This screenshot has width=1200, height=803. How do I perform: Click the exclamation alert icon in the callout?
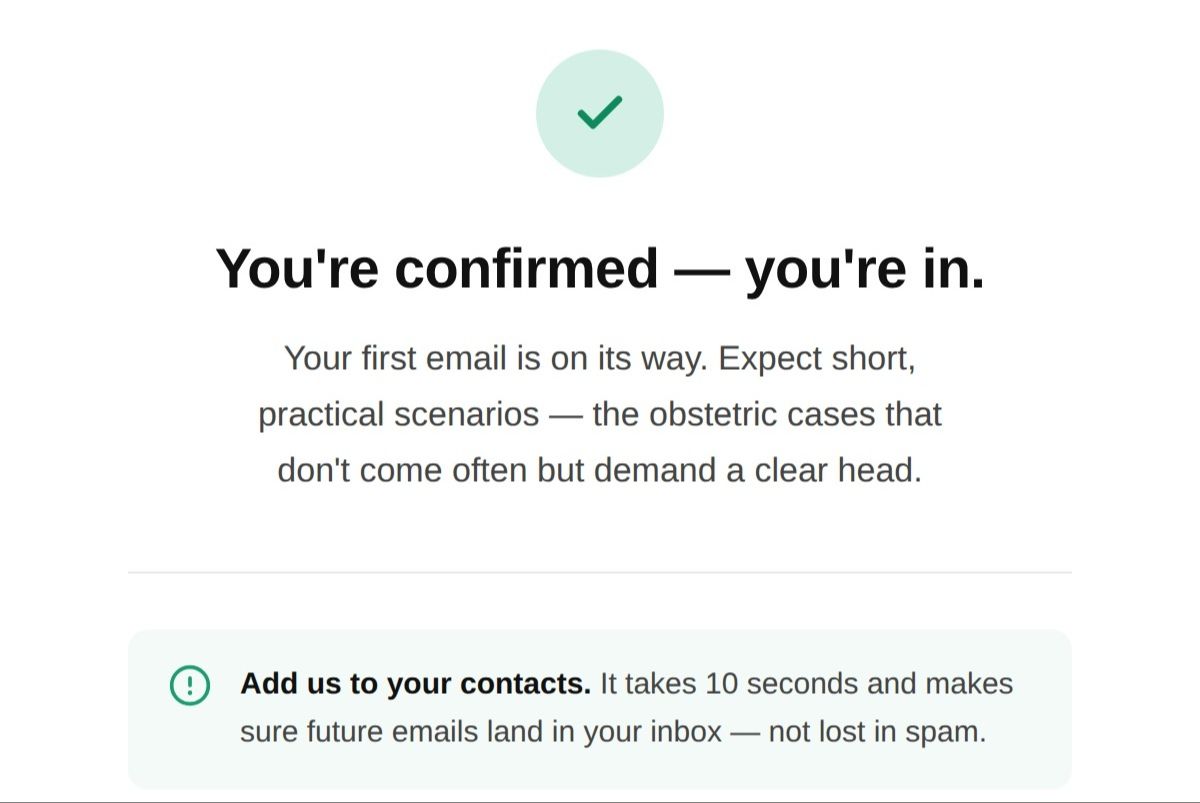pyautogui.click(x=190, y=686)
